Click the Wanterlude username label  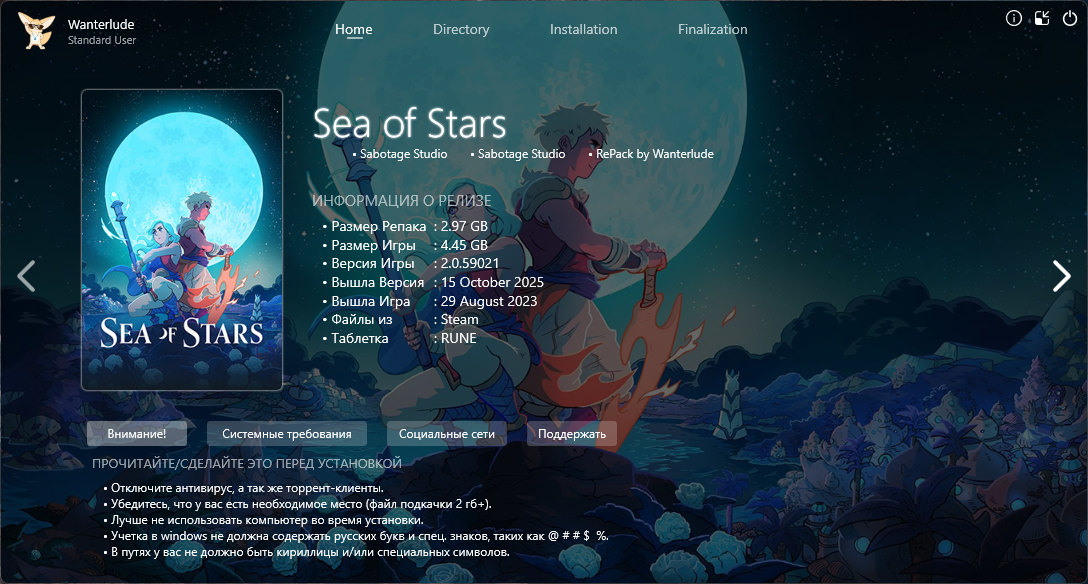(101, 24)
